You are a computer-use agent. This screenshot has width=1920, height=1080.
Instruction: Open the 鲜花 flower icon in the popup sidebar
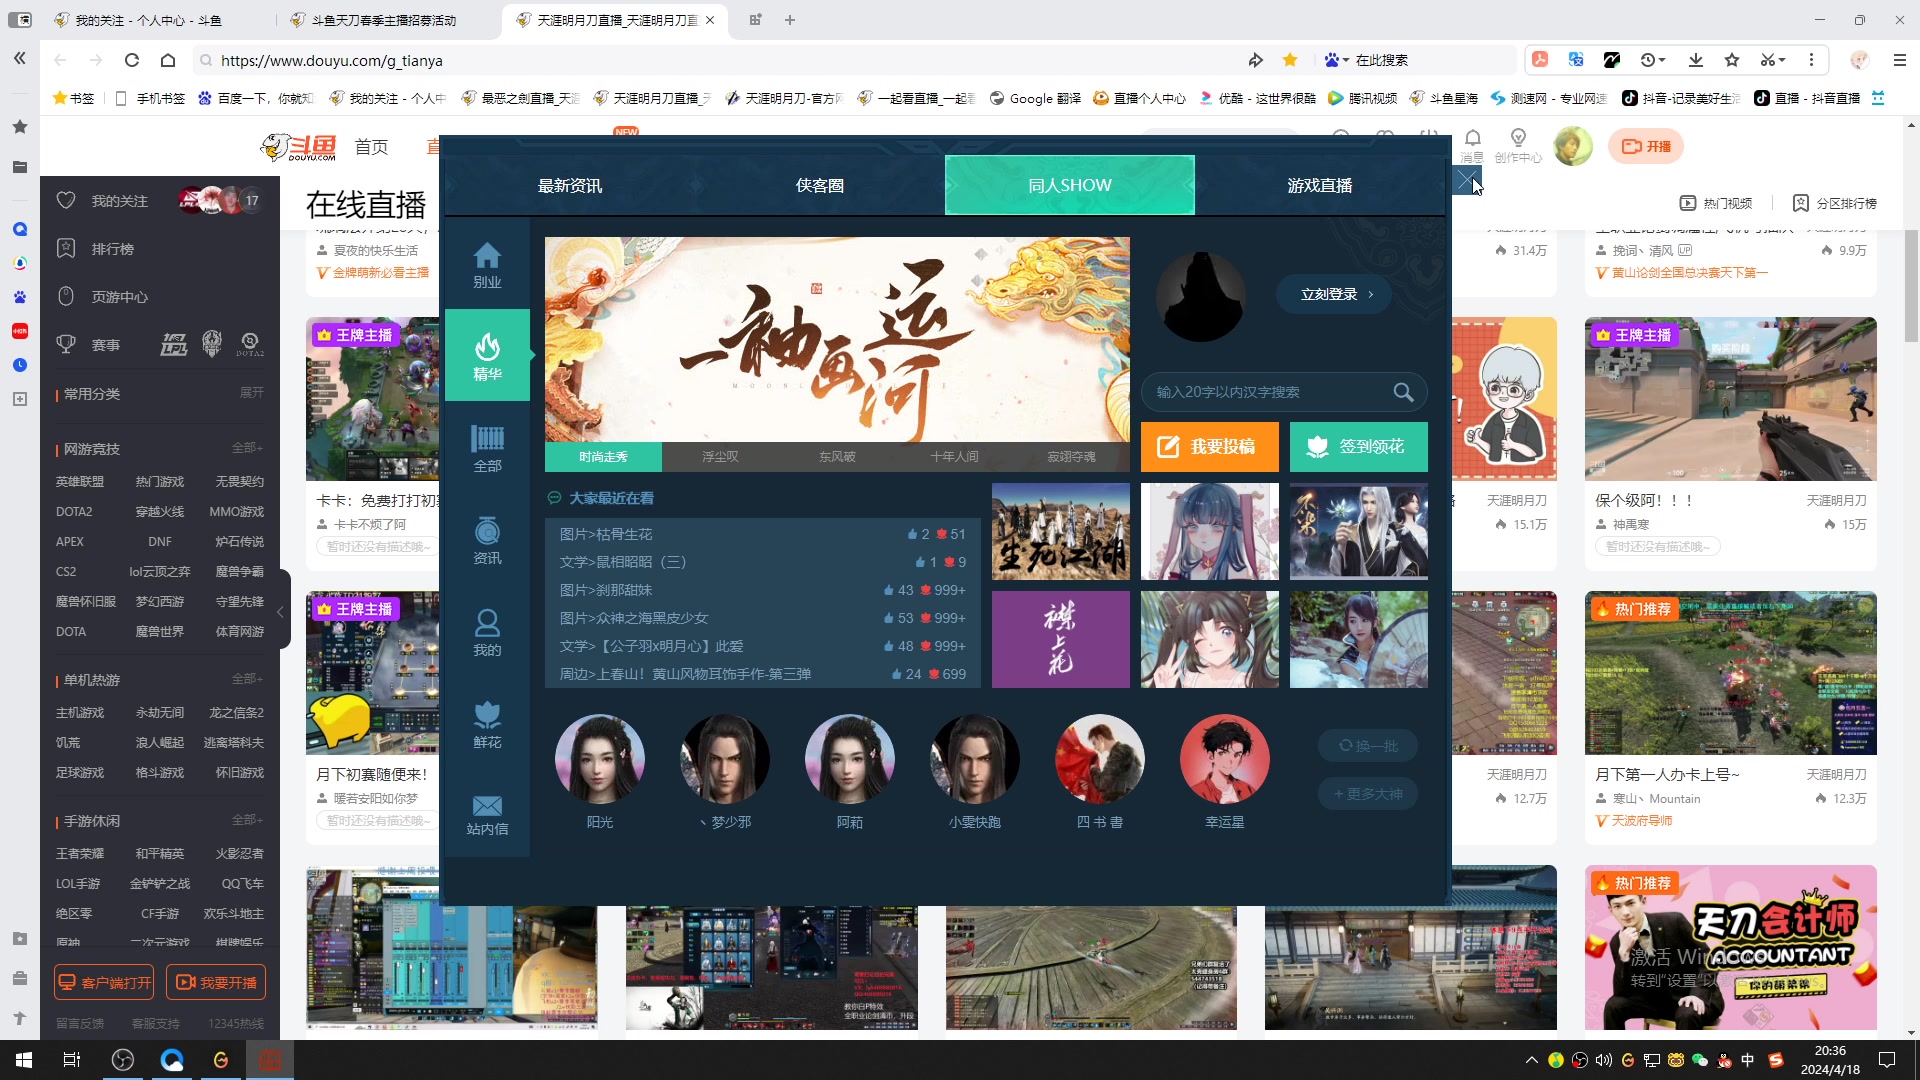487,724
